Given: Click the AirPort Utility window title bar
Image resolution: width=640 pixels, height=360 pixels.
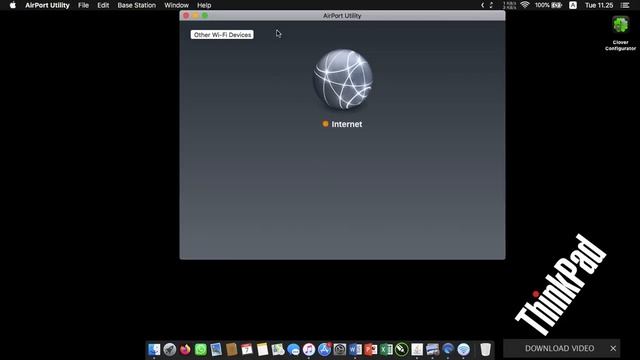Looking at the screenshot, I should tap(342, 16).
